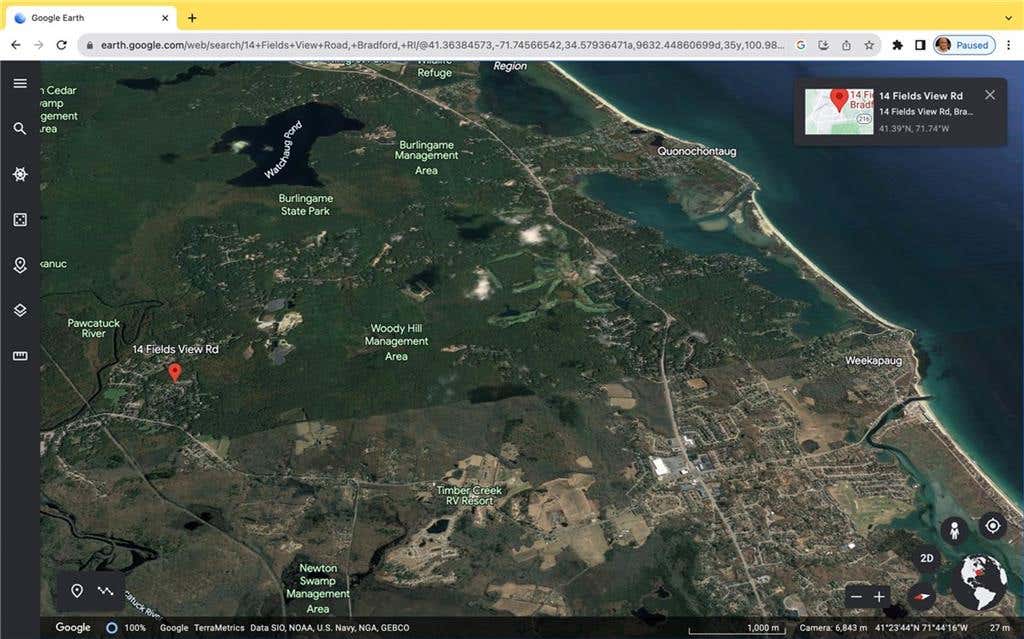Viewport: 1024px width, 639px height.
Task: Reset orientation with the compass
Action: tap(921, 597)
